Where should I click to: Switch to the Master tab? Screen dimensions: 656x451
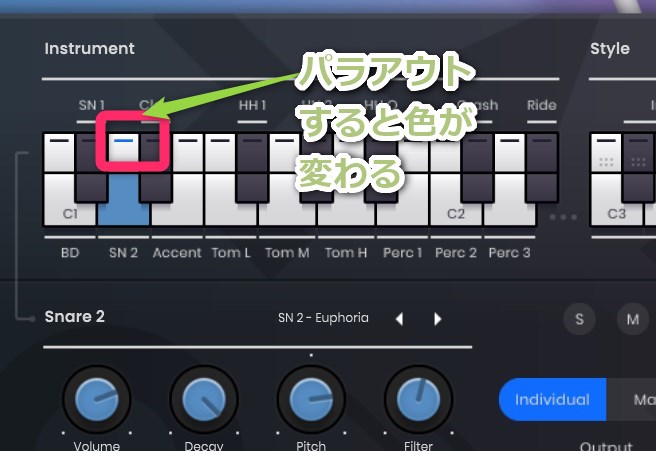click(638, 400)
